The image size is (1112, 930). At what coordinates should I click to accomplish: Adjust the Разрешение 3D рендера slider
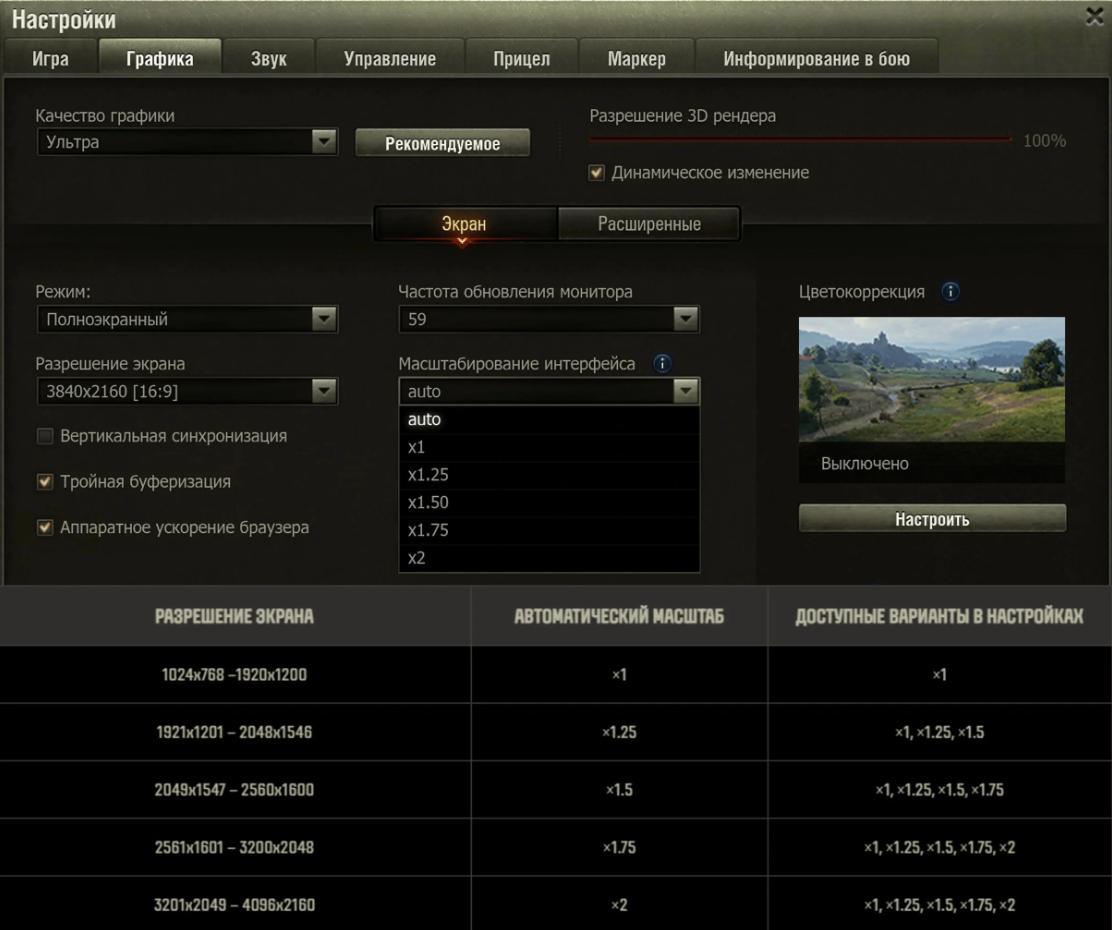(x=801, y=140)
